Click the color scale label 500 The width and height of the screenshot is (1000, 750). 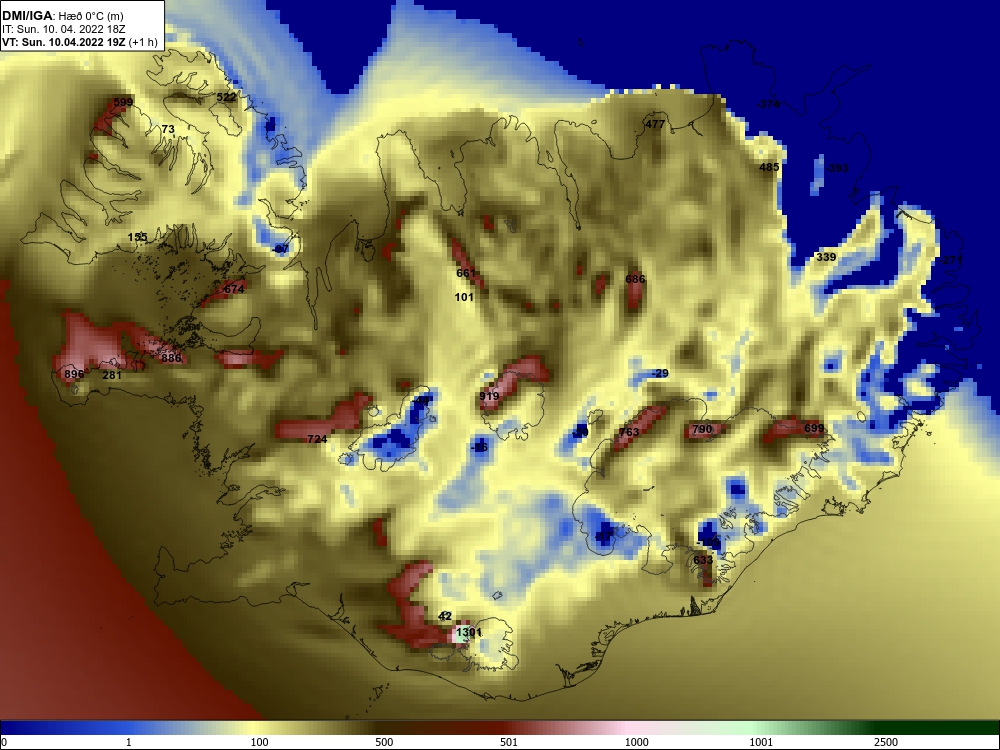pos(384,742)
